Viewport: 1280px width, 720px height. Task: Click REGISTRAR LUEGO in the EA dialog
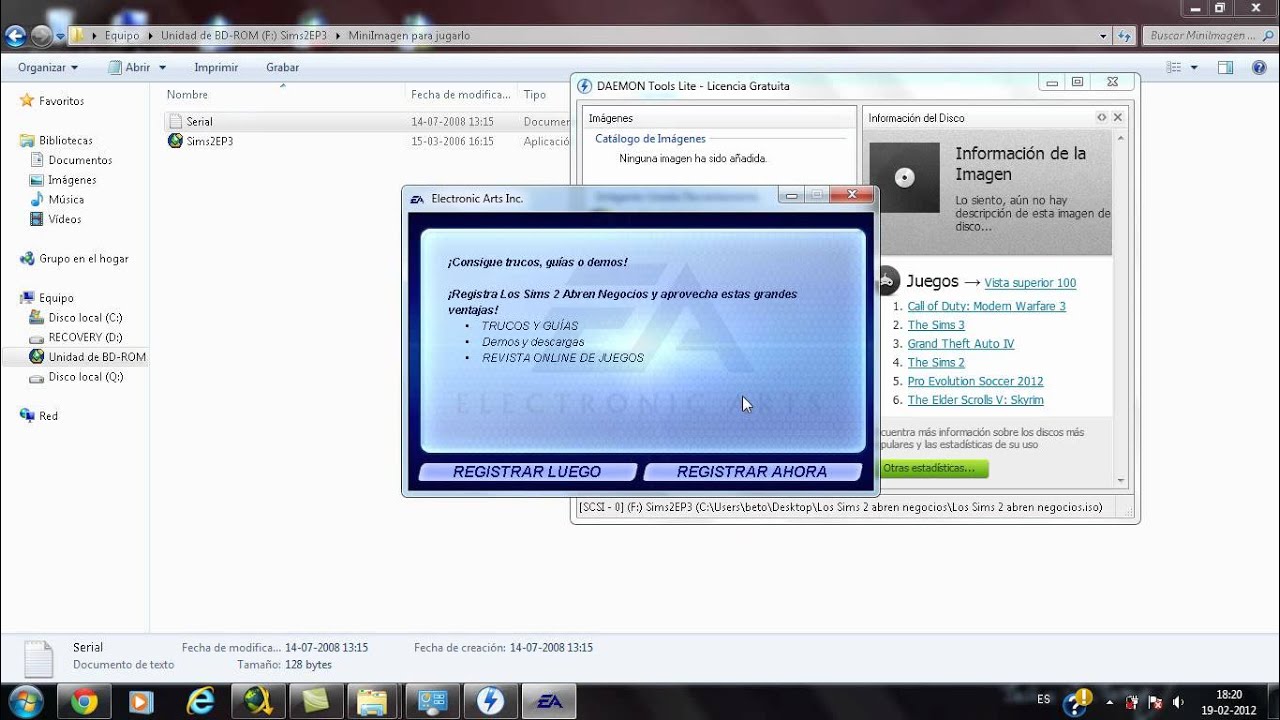(527, 472)
